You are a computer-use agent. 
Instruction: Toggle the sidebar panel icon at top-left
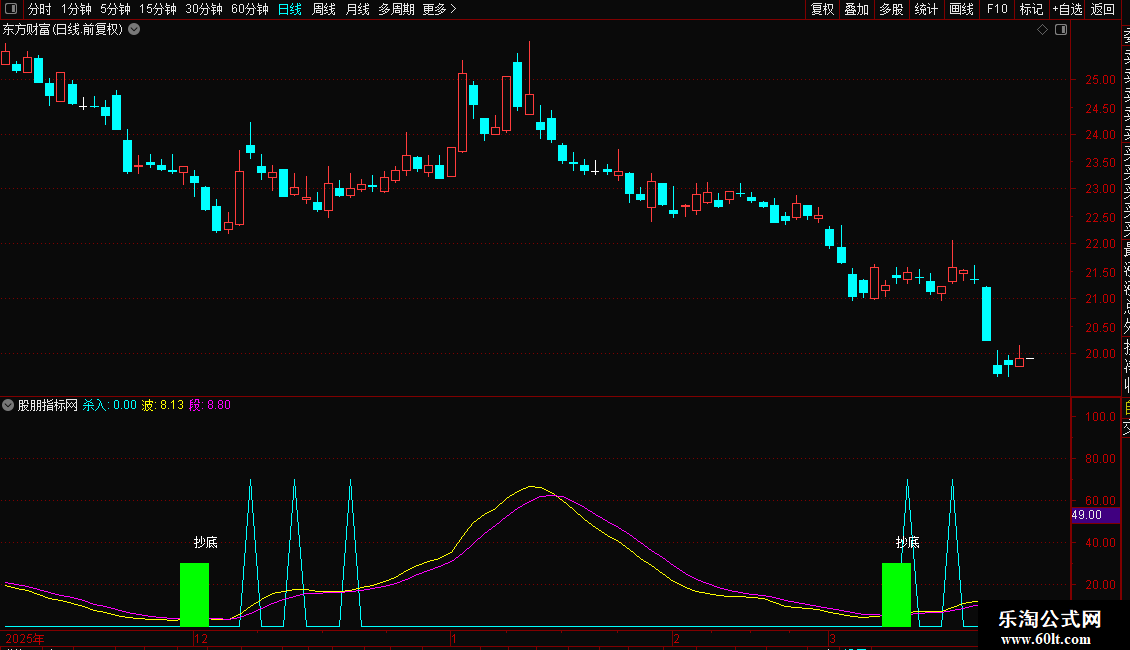tap(11, 9)
